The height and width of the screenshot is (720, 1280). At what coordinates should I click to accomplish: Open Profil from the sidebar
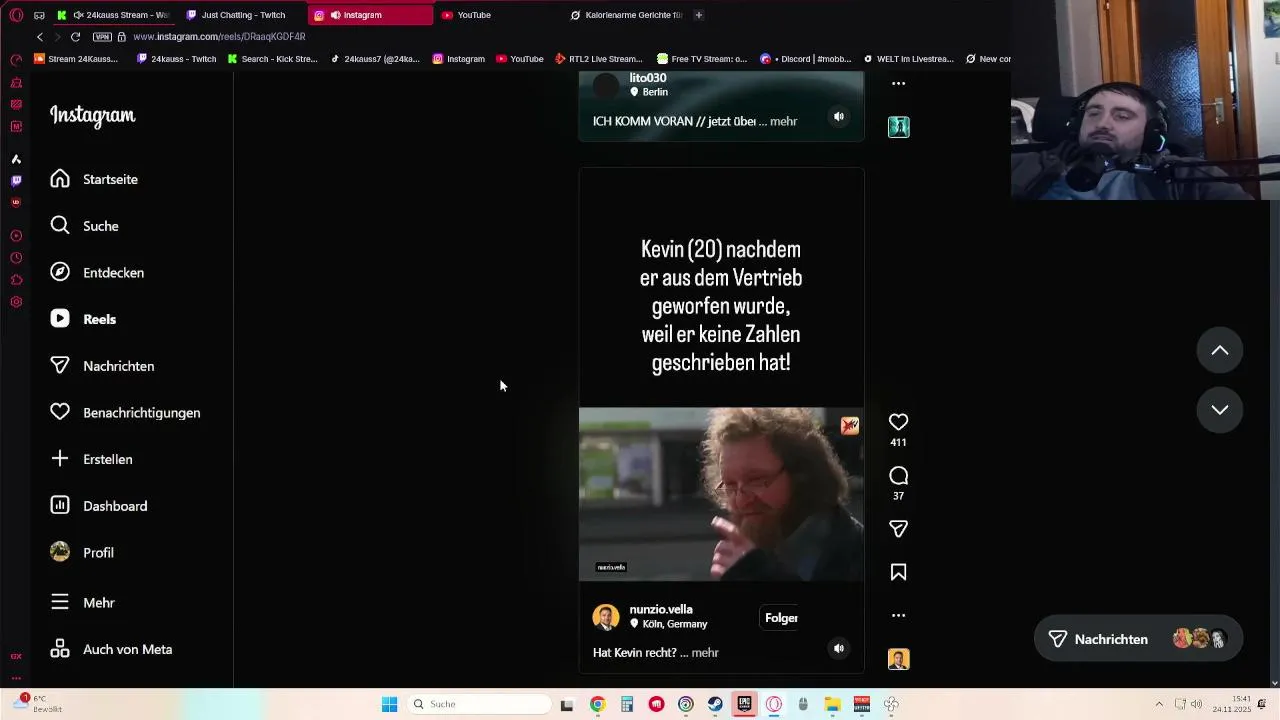click(82, 552)
